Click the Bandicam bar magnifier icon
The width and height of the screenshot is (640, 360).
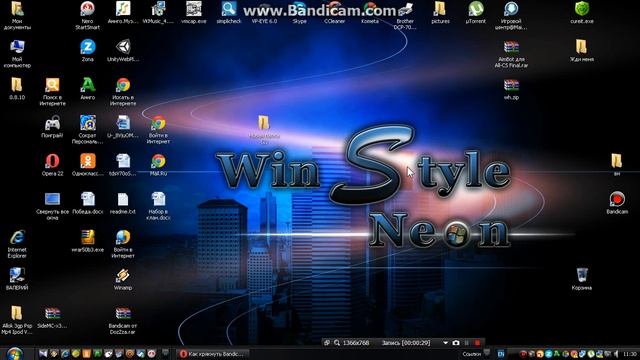click(x=337, y=343)
